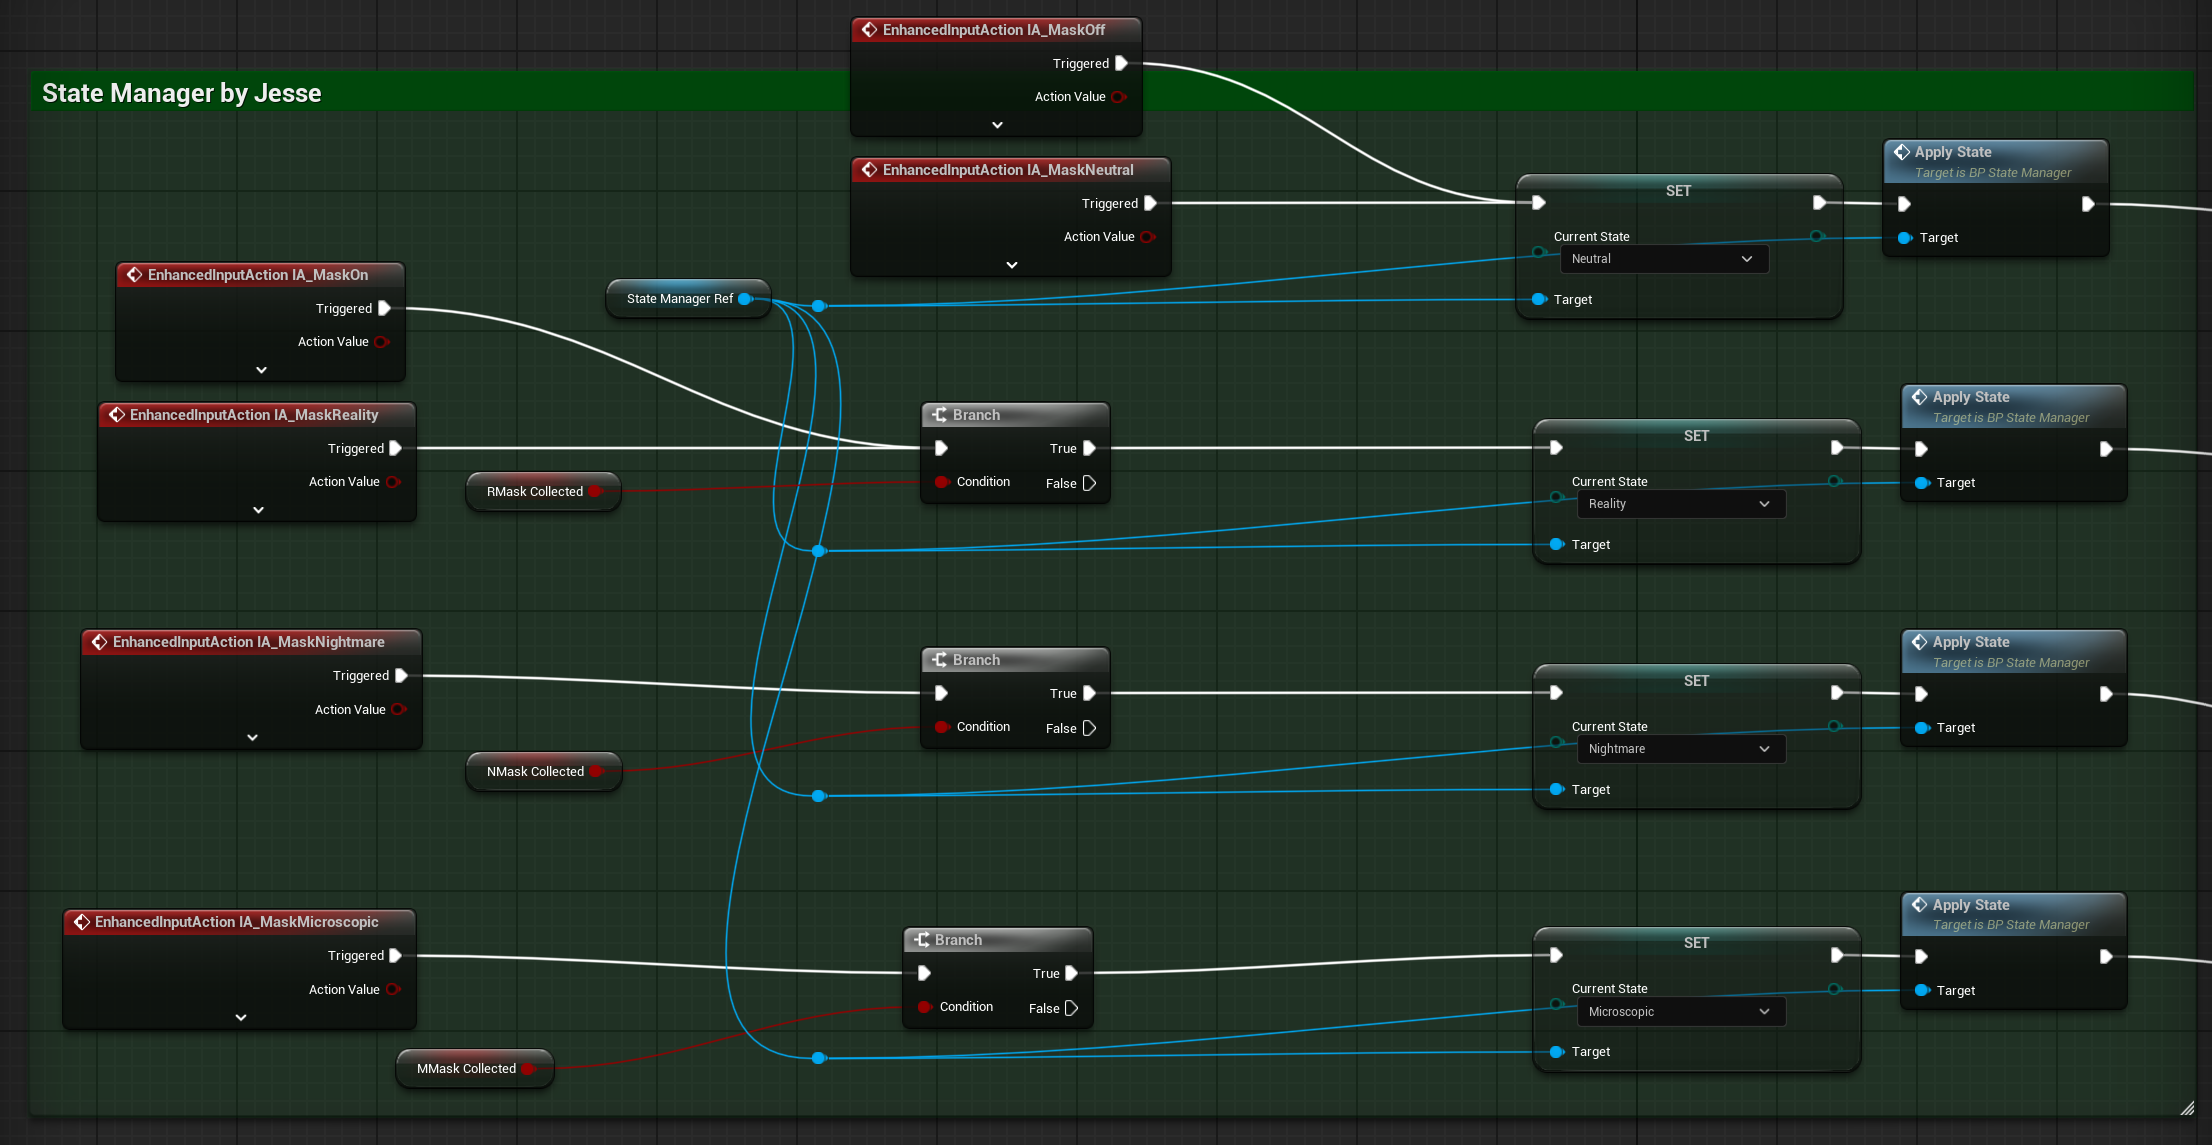Select the State Manager by Jesse comment header
The height and width of the screenshot is (1145, 2212).
(181, 92)
